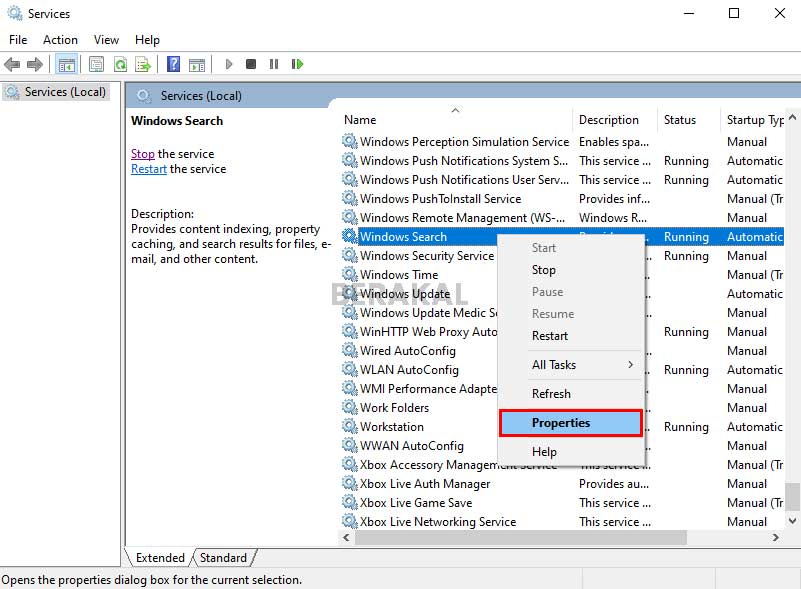Viewport: 801px width, 589px height.
Task: Click the Start Service play icon
Action: click(x=229, y=64)
